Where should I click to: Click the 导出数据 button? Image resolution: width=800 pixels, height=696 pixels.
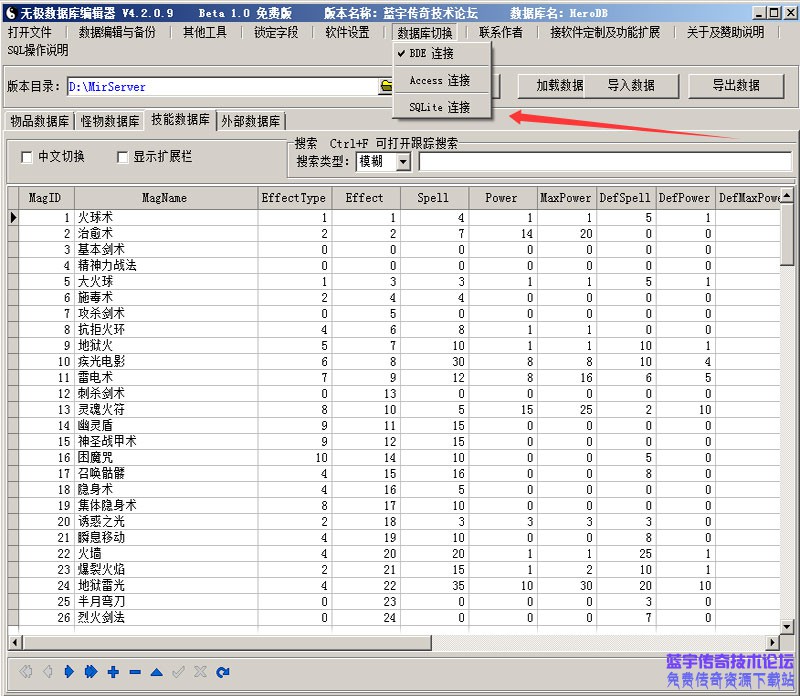735,86
